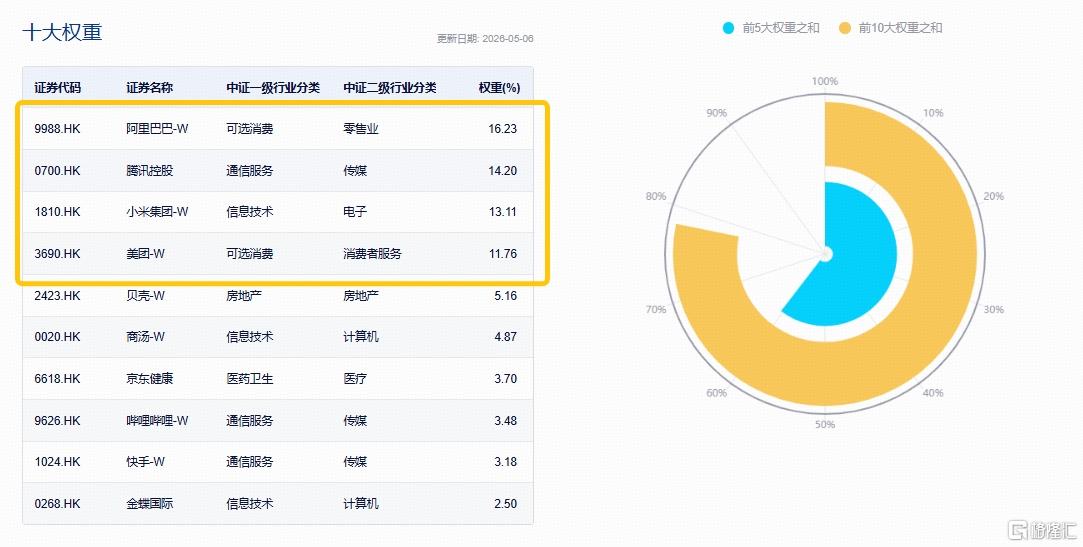This screenshot has width=1083, height=547.
Task: Click 腾讯控股 in the name column
Action: [149, 171]
